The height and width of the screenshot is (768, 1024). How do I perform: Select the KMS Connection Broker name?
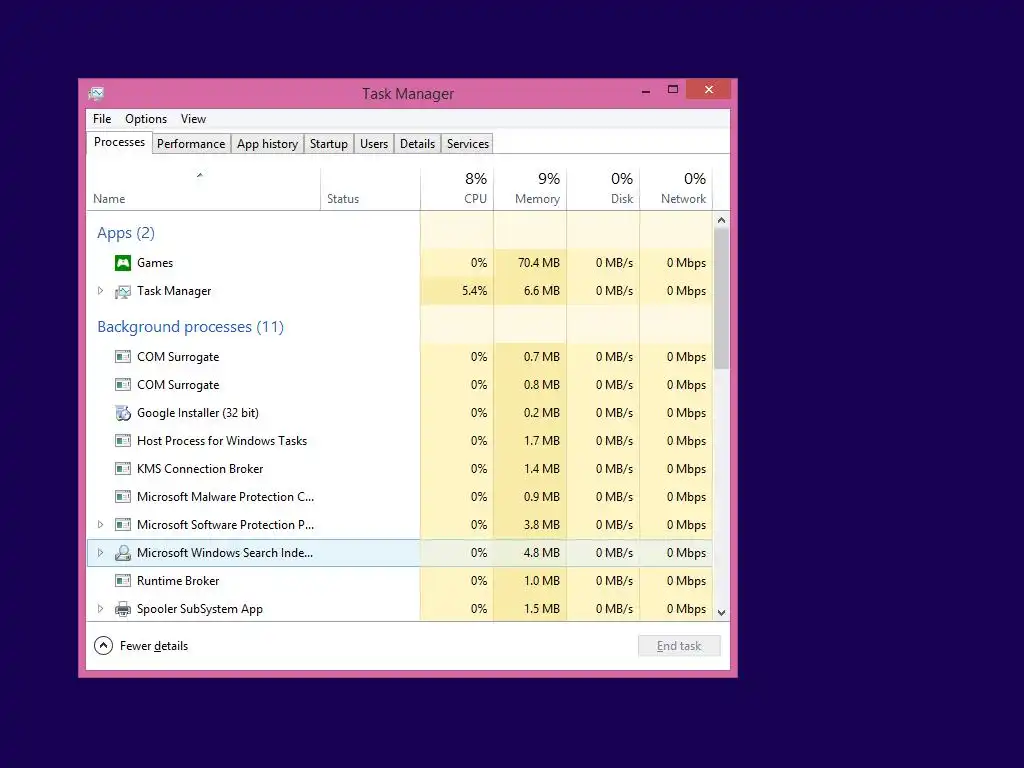[200, 469]
